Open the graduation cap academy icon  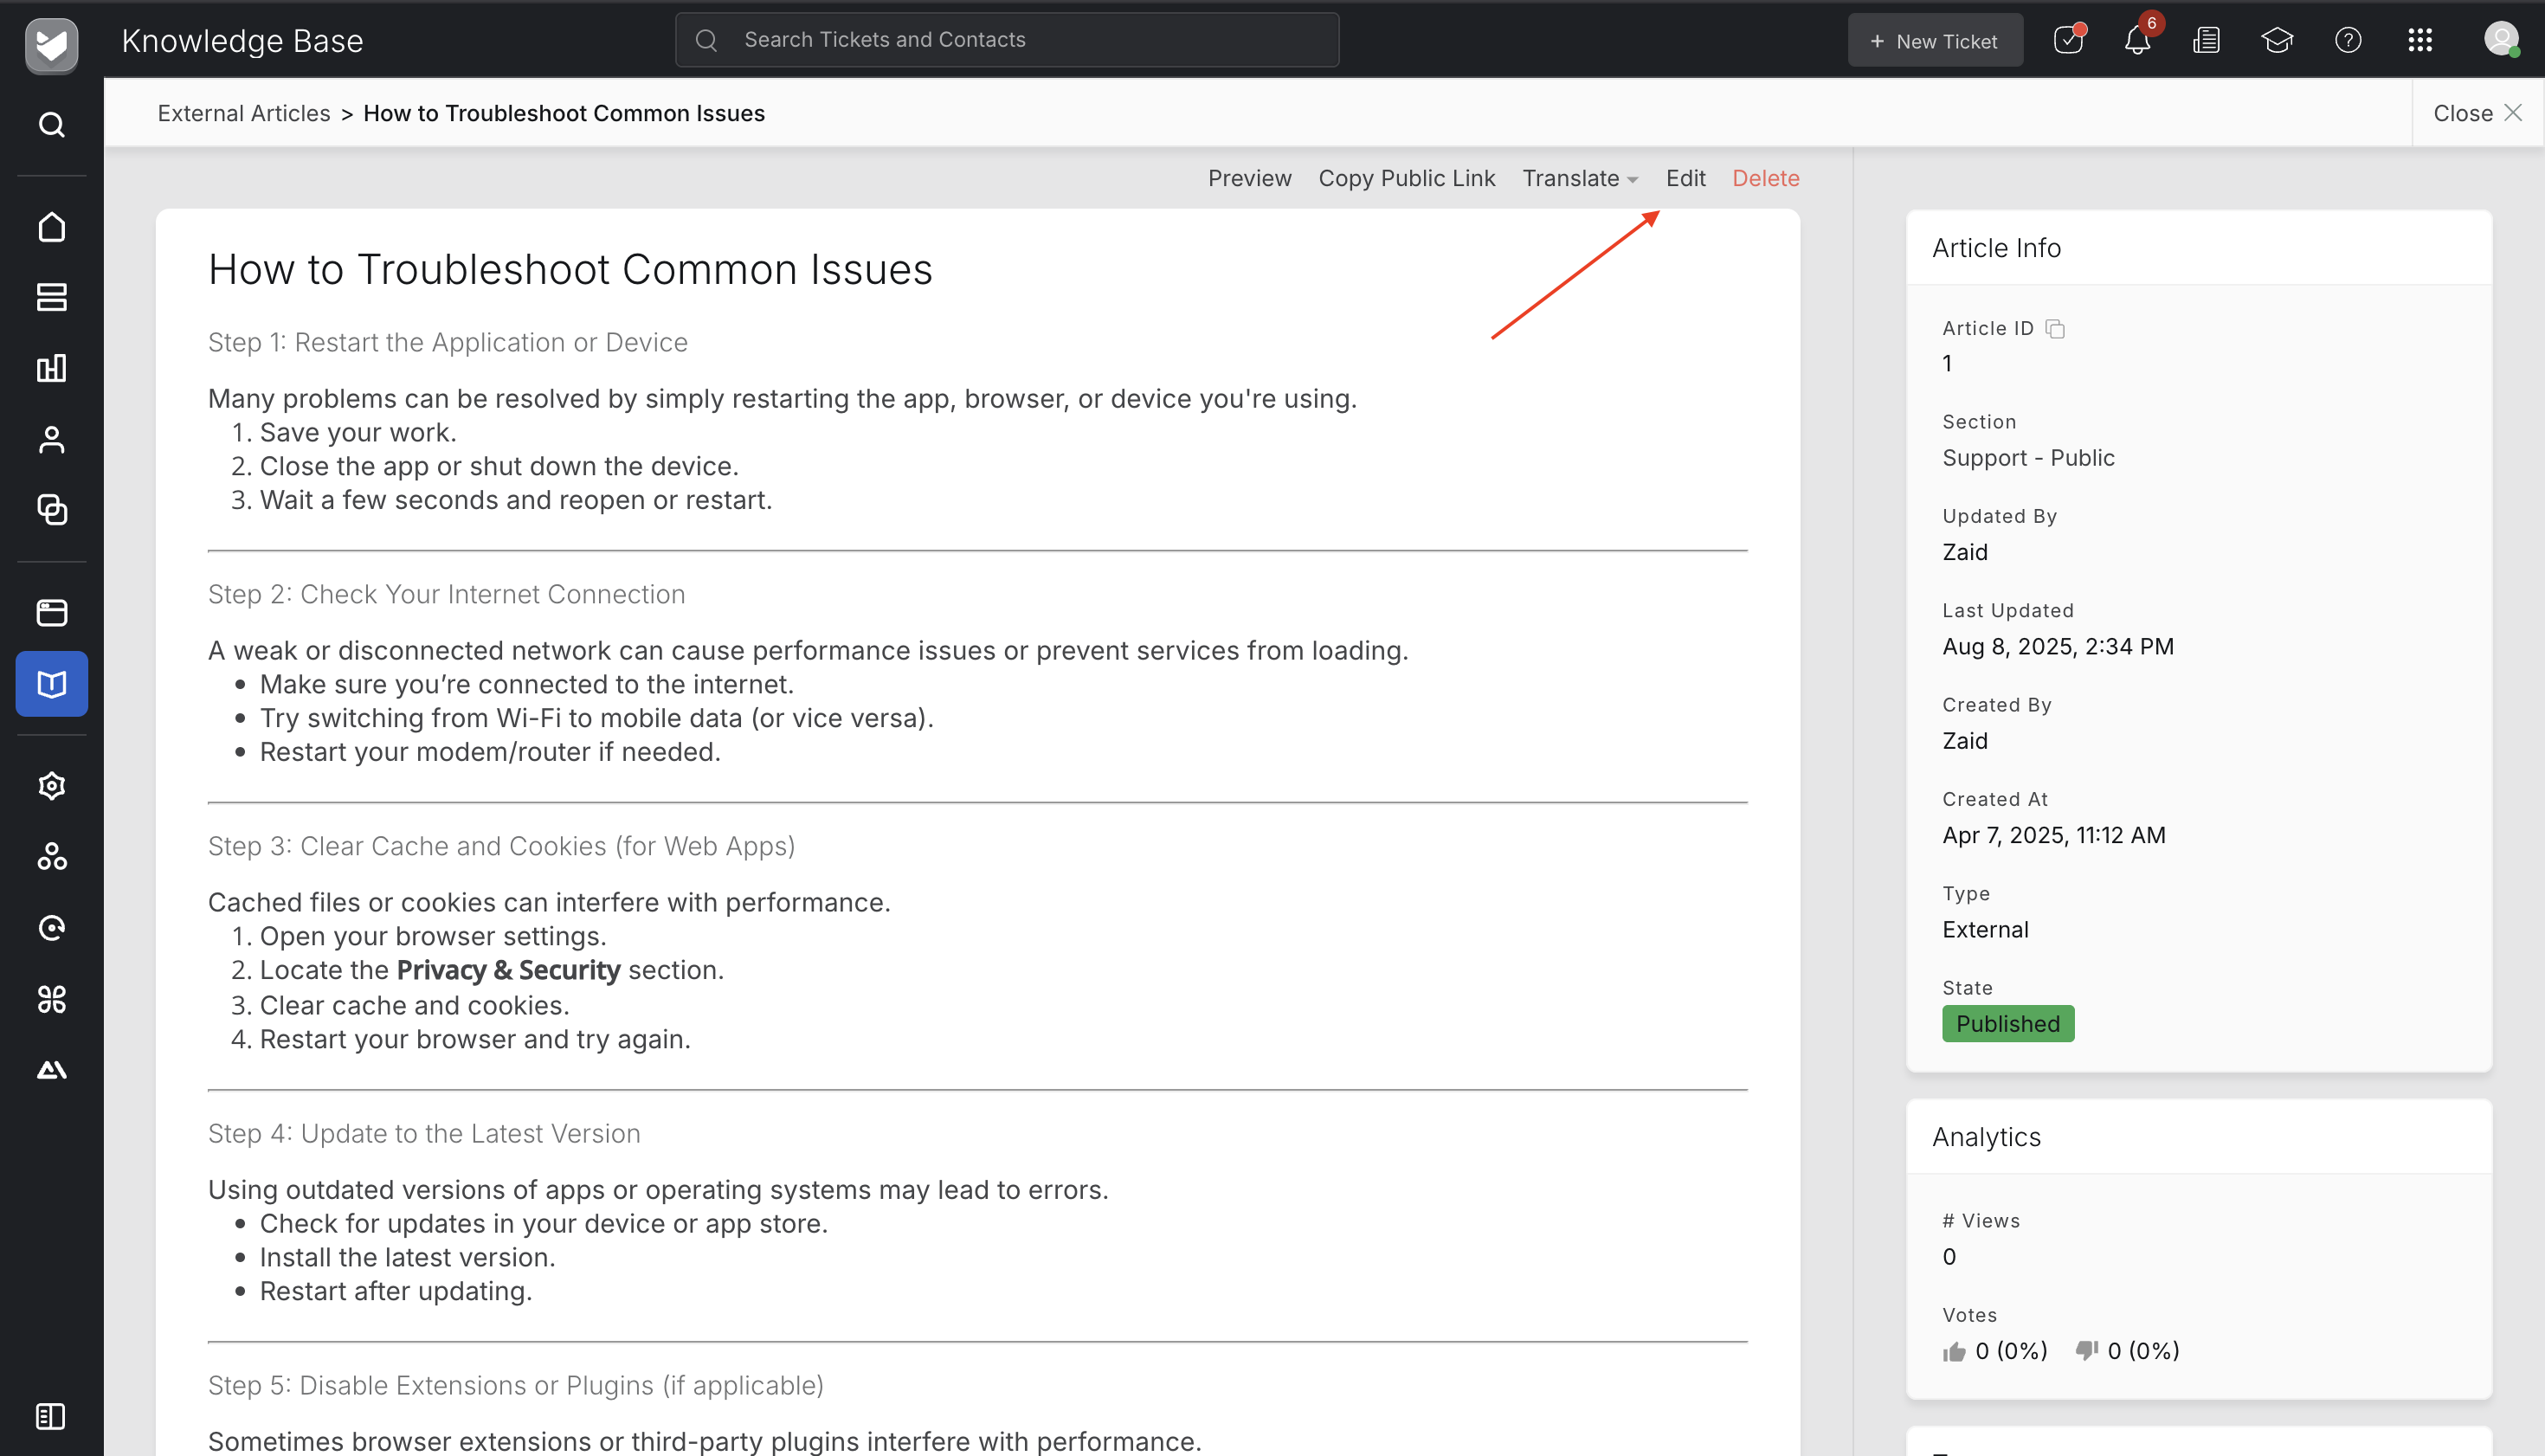pos(2277,40)
